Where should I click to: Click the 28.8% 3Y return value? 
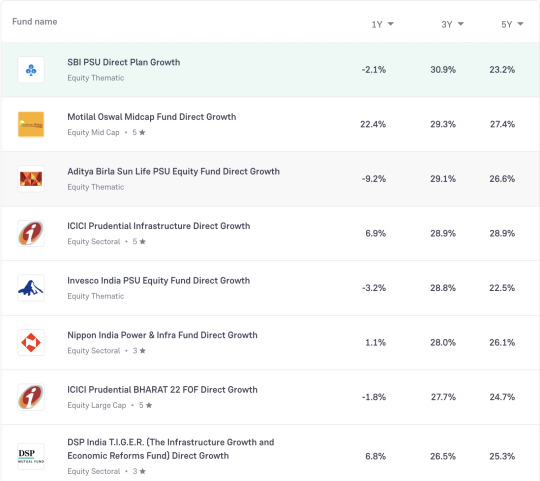pyautogui.click(x=443, y=288)
